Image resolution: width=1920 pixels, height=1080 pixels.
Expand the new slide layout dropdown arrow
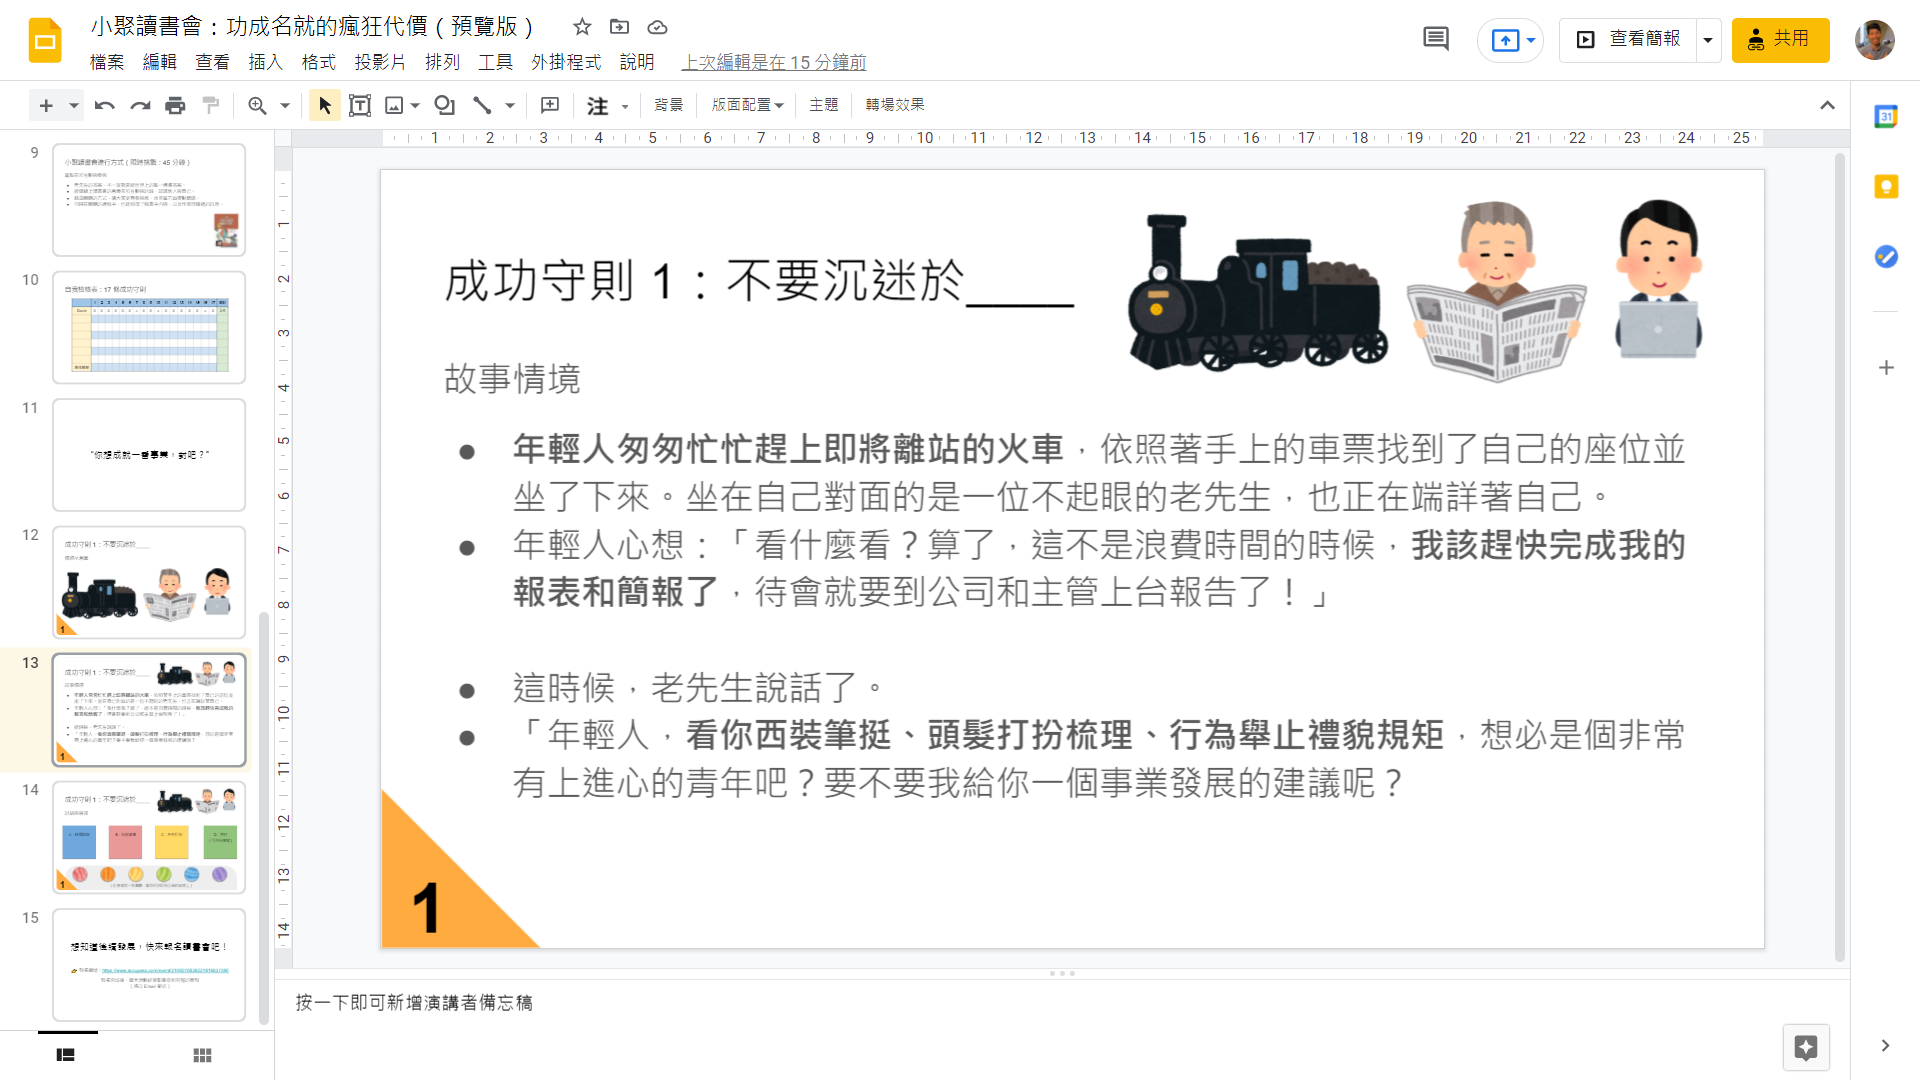[73, 105]
